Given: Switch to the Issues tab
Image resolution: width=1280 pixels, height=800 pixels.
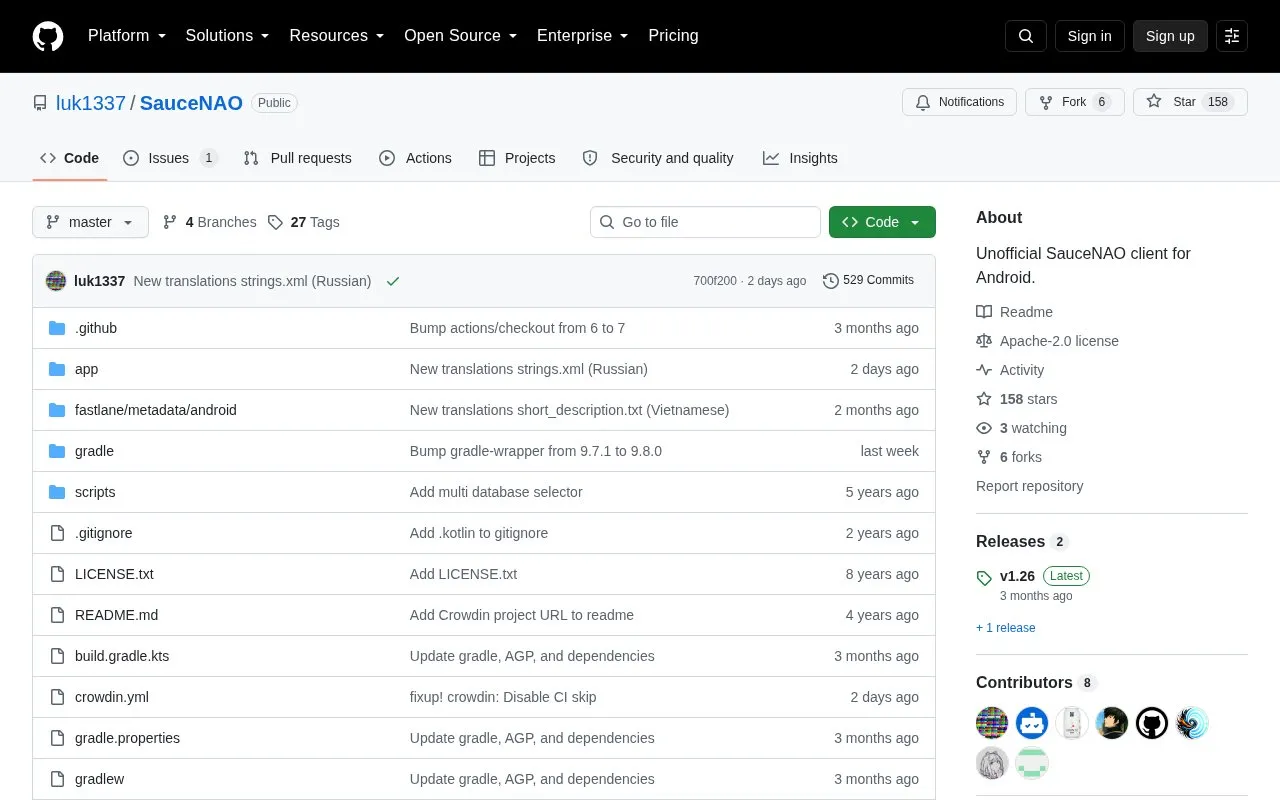Looking at the screenshot, I should pyautogui.click(x=170, y=158).
